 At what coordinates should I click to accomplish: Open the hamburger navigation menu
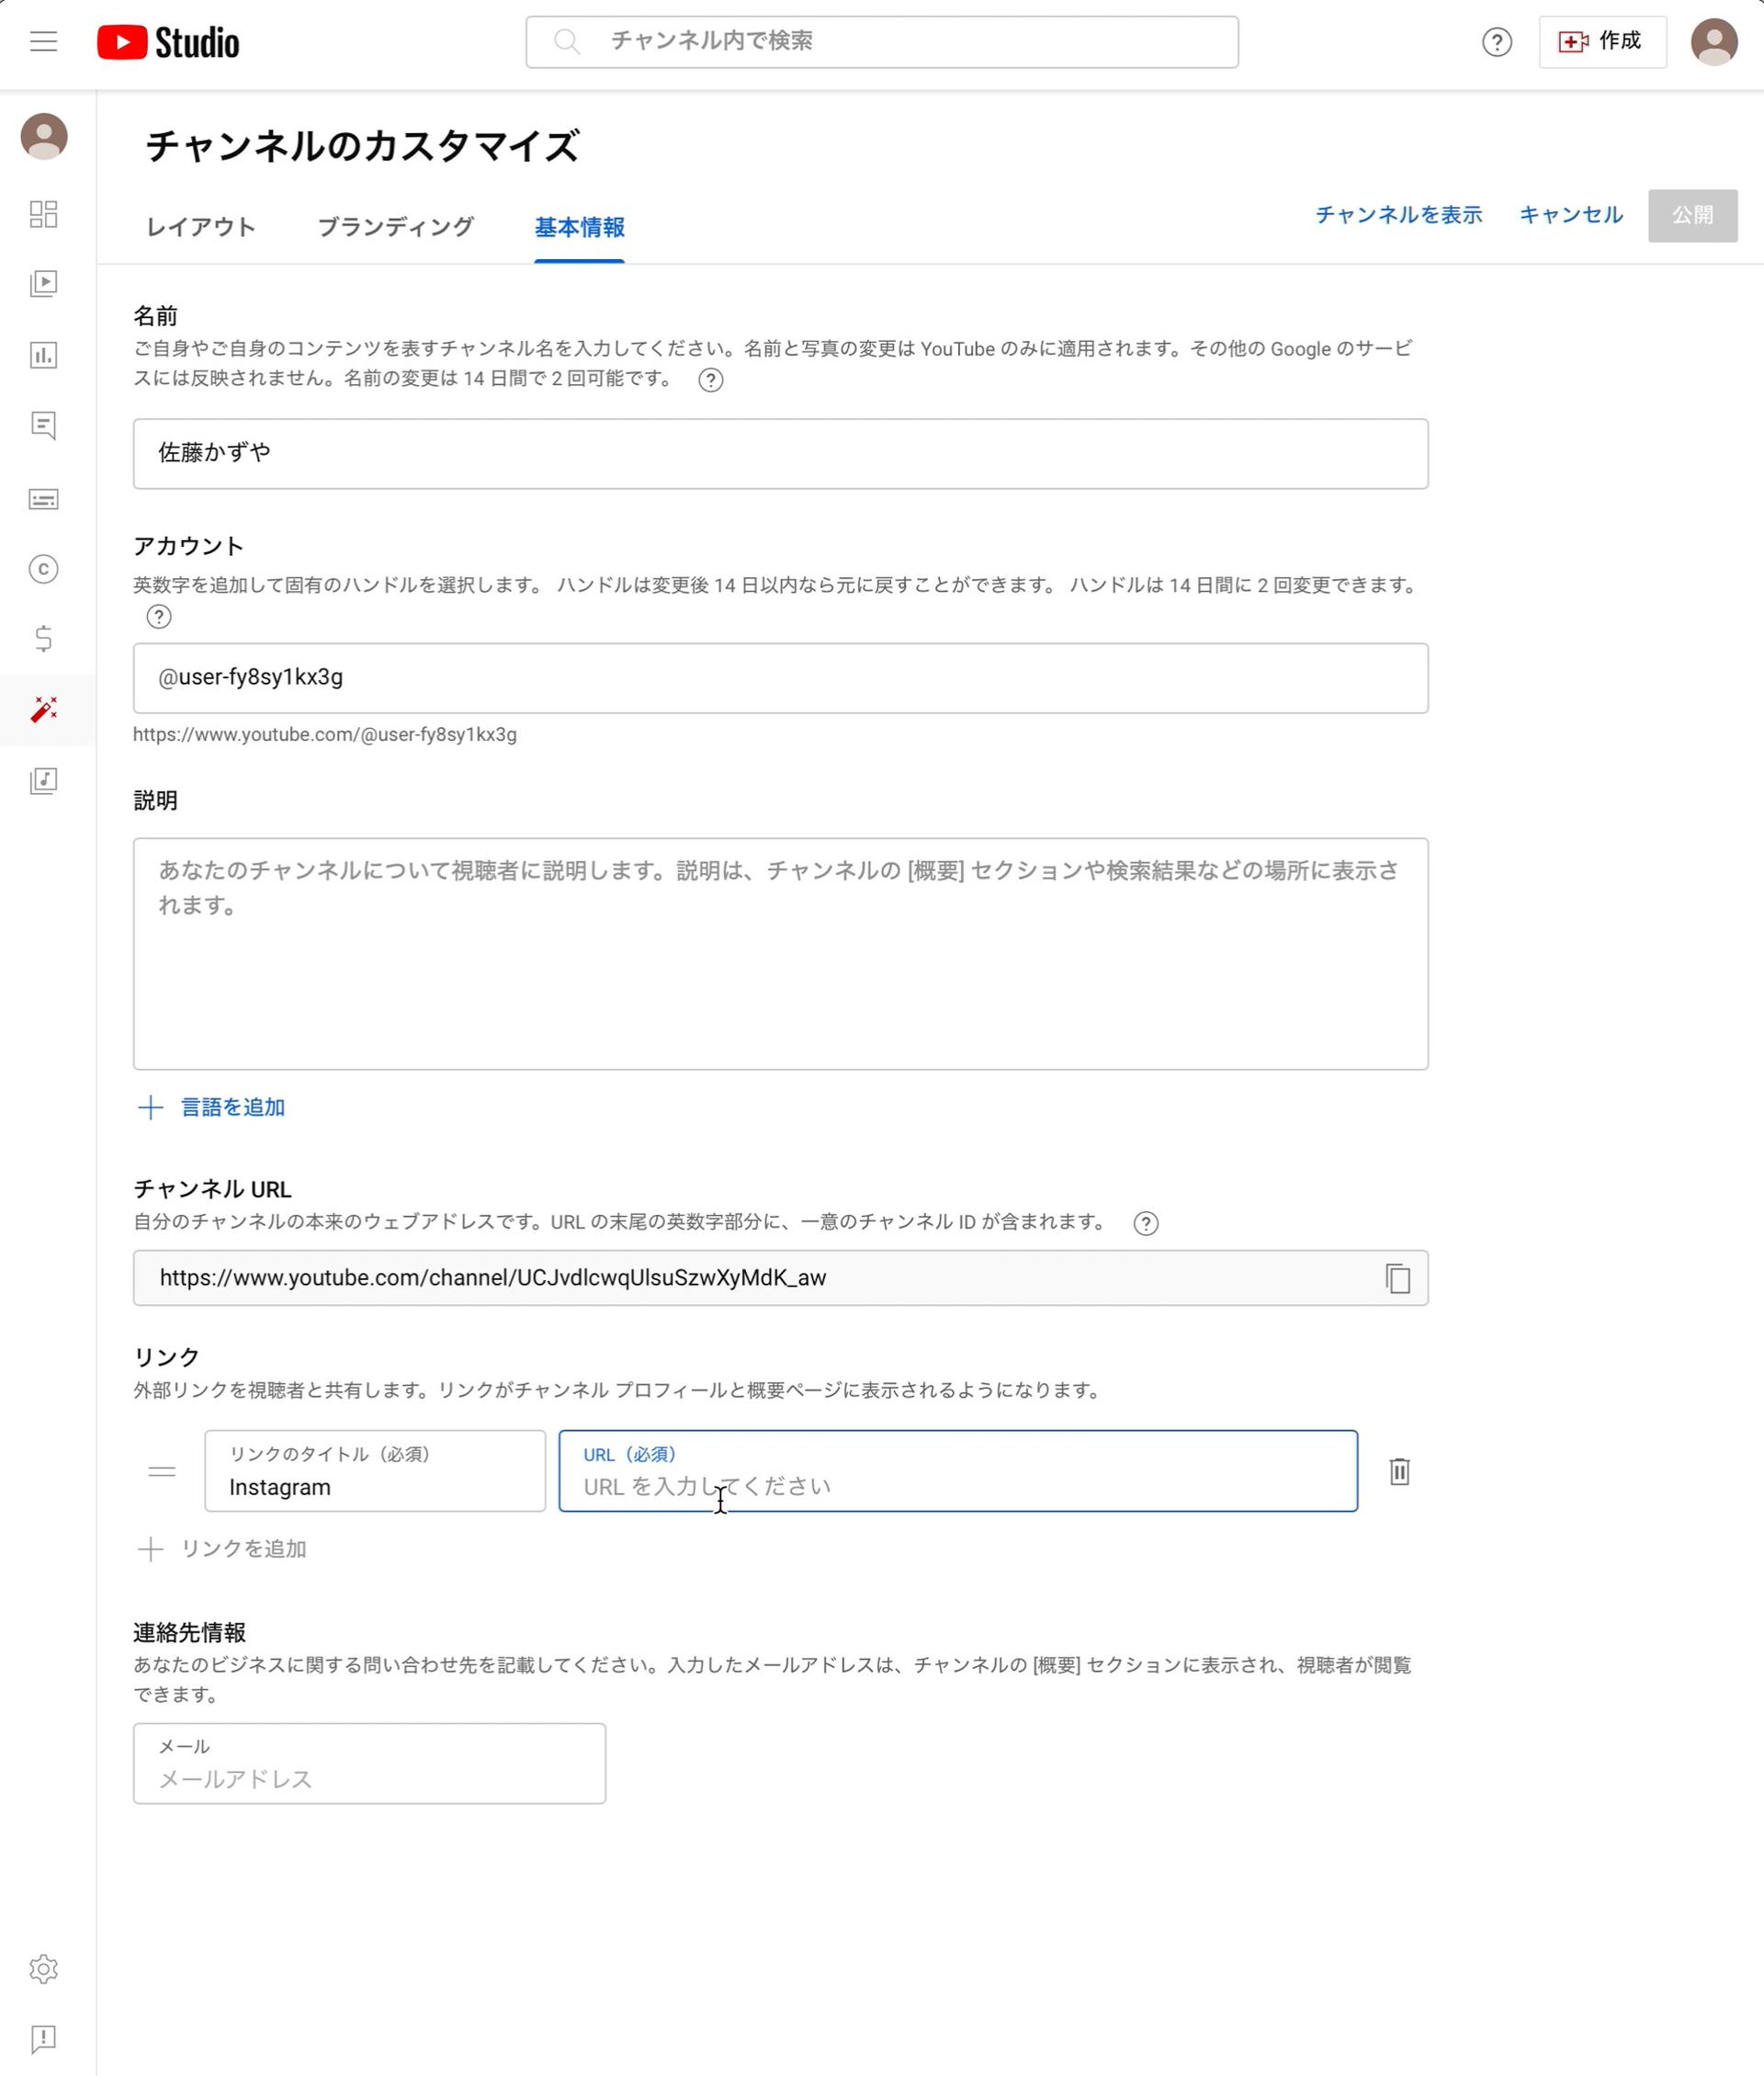point(44,41)
